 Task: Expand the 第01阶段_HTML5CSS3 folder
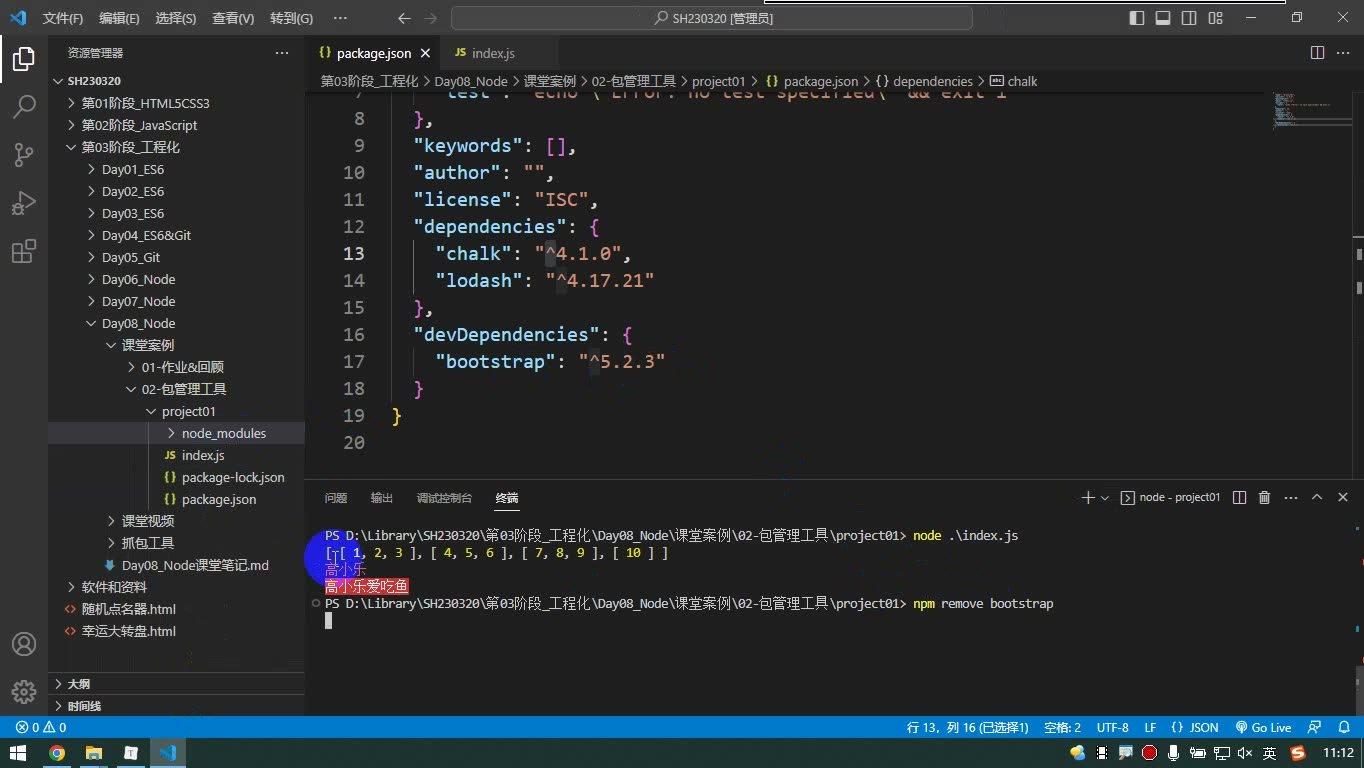coord(176,103)
